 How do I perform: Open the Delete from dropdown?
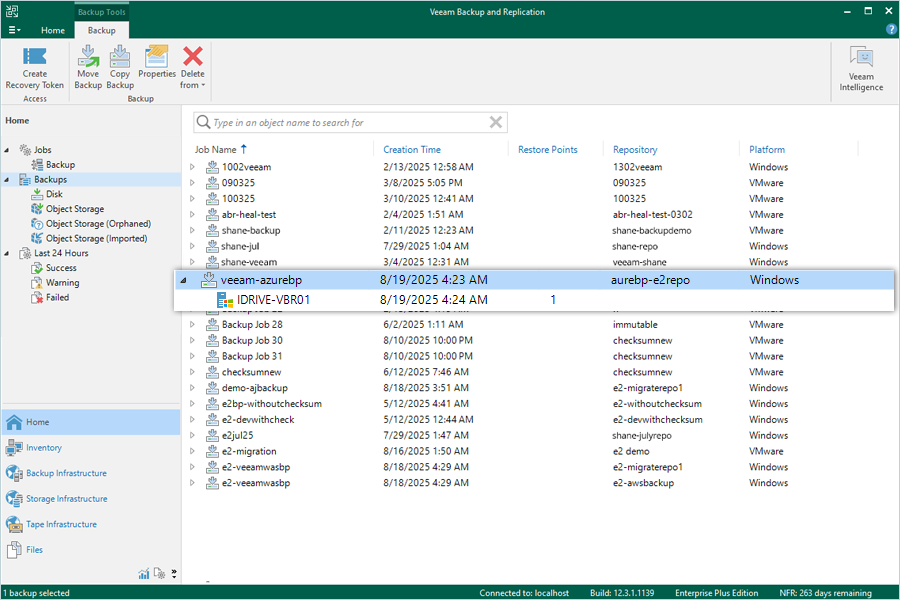(x=192, y=68)
